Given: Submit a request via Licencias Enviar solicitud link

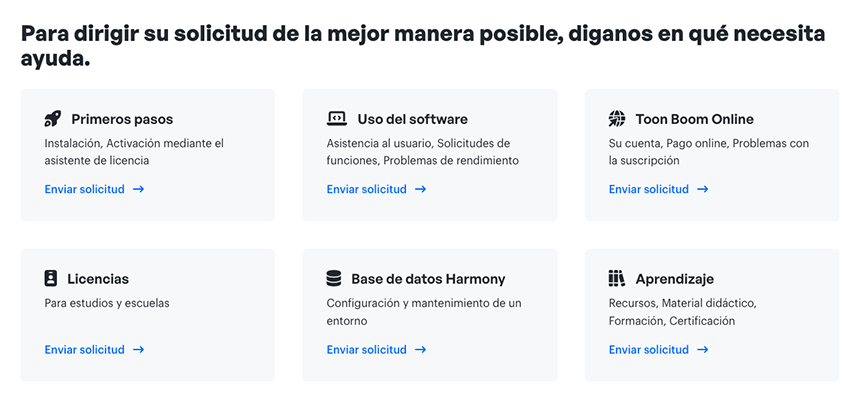Looking at the screenshot, I should pos(85,350).
